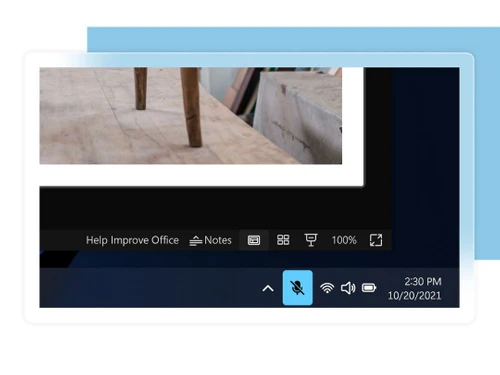Fit slide to current window icon

click(x=376, y=240)
